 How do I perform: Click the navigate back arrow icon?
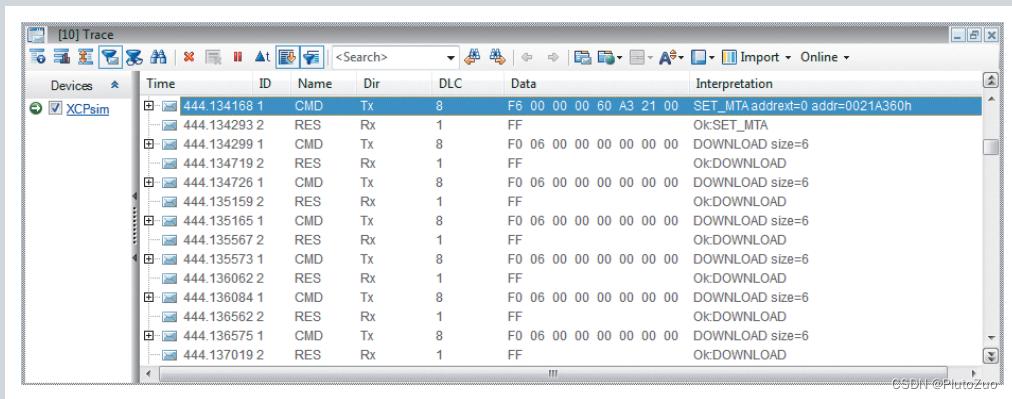pos(527,57)
